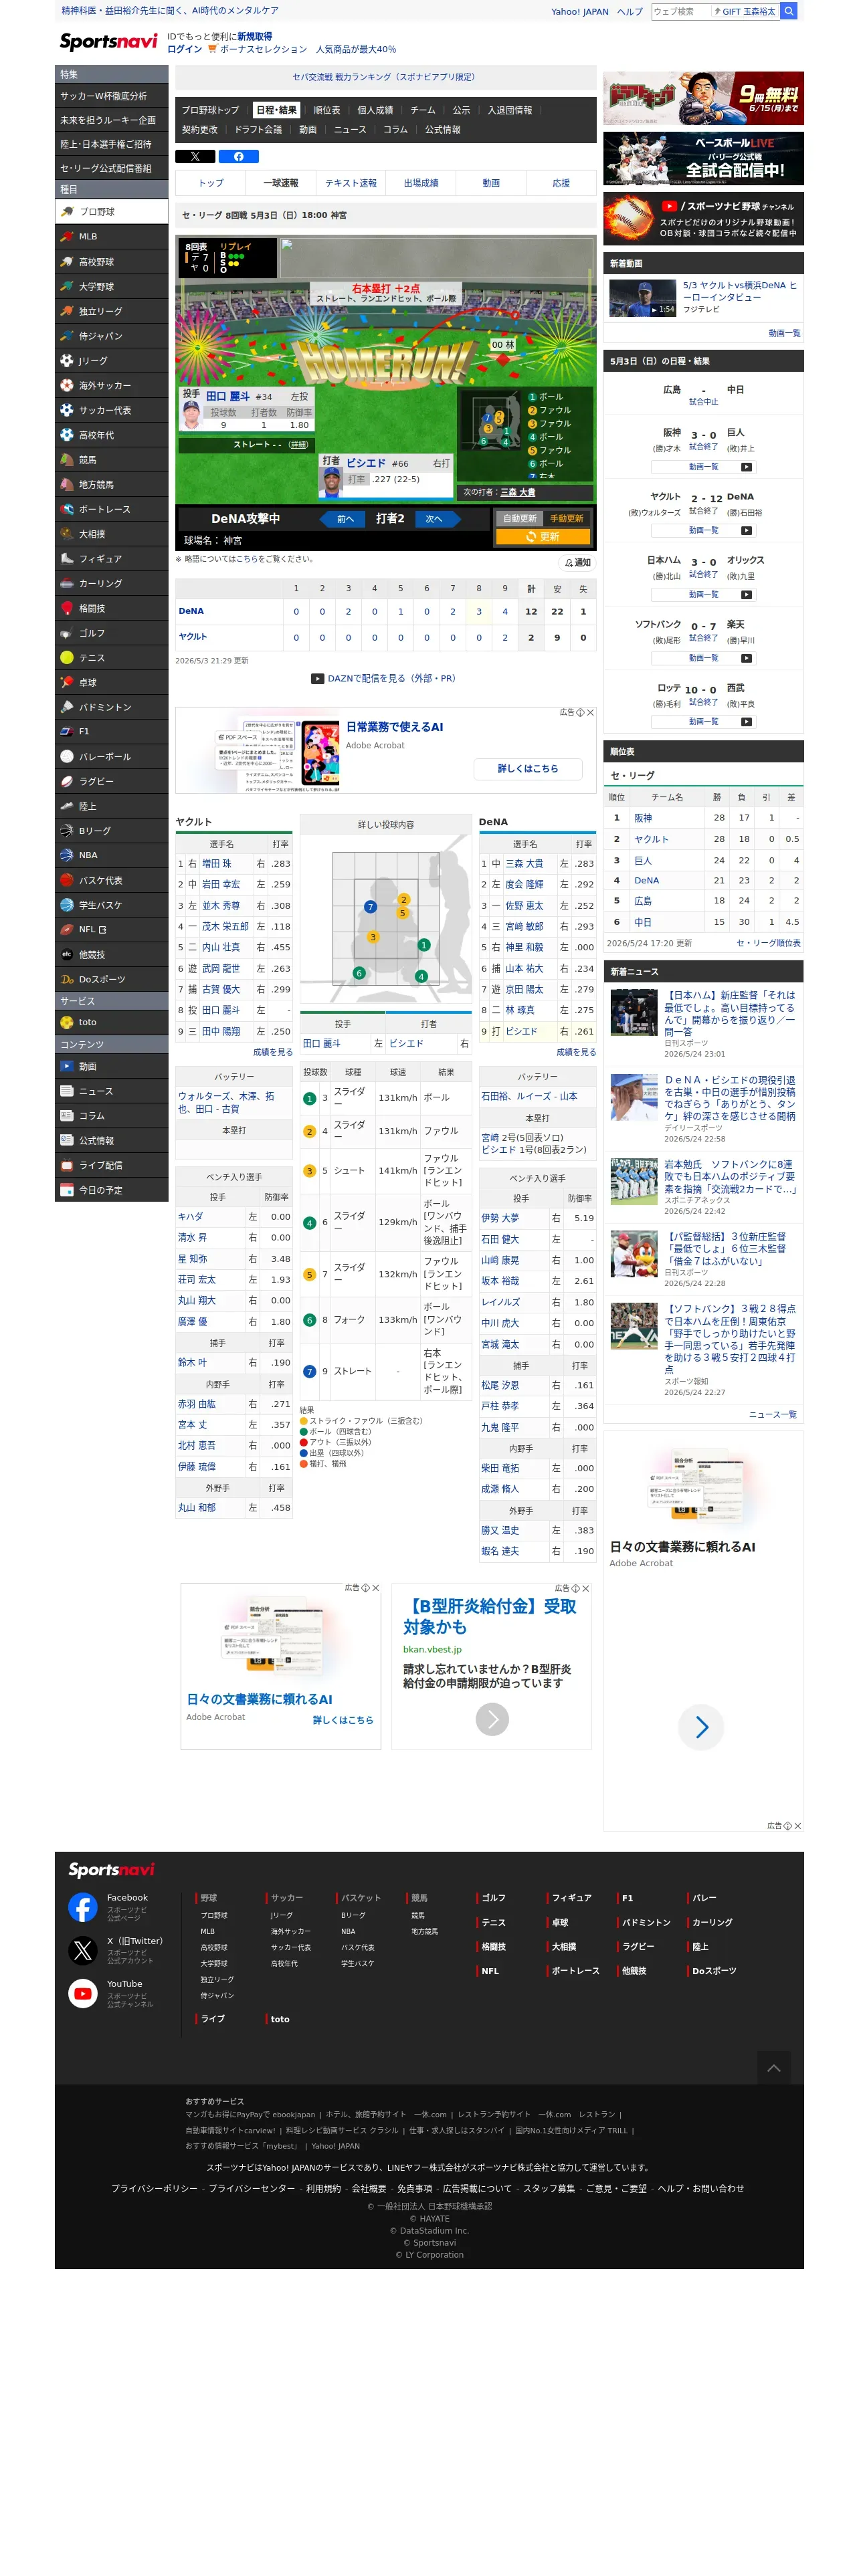Select 順位表 in the プロ野球 navigation

[327, 110]
